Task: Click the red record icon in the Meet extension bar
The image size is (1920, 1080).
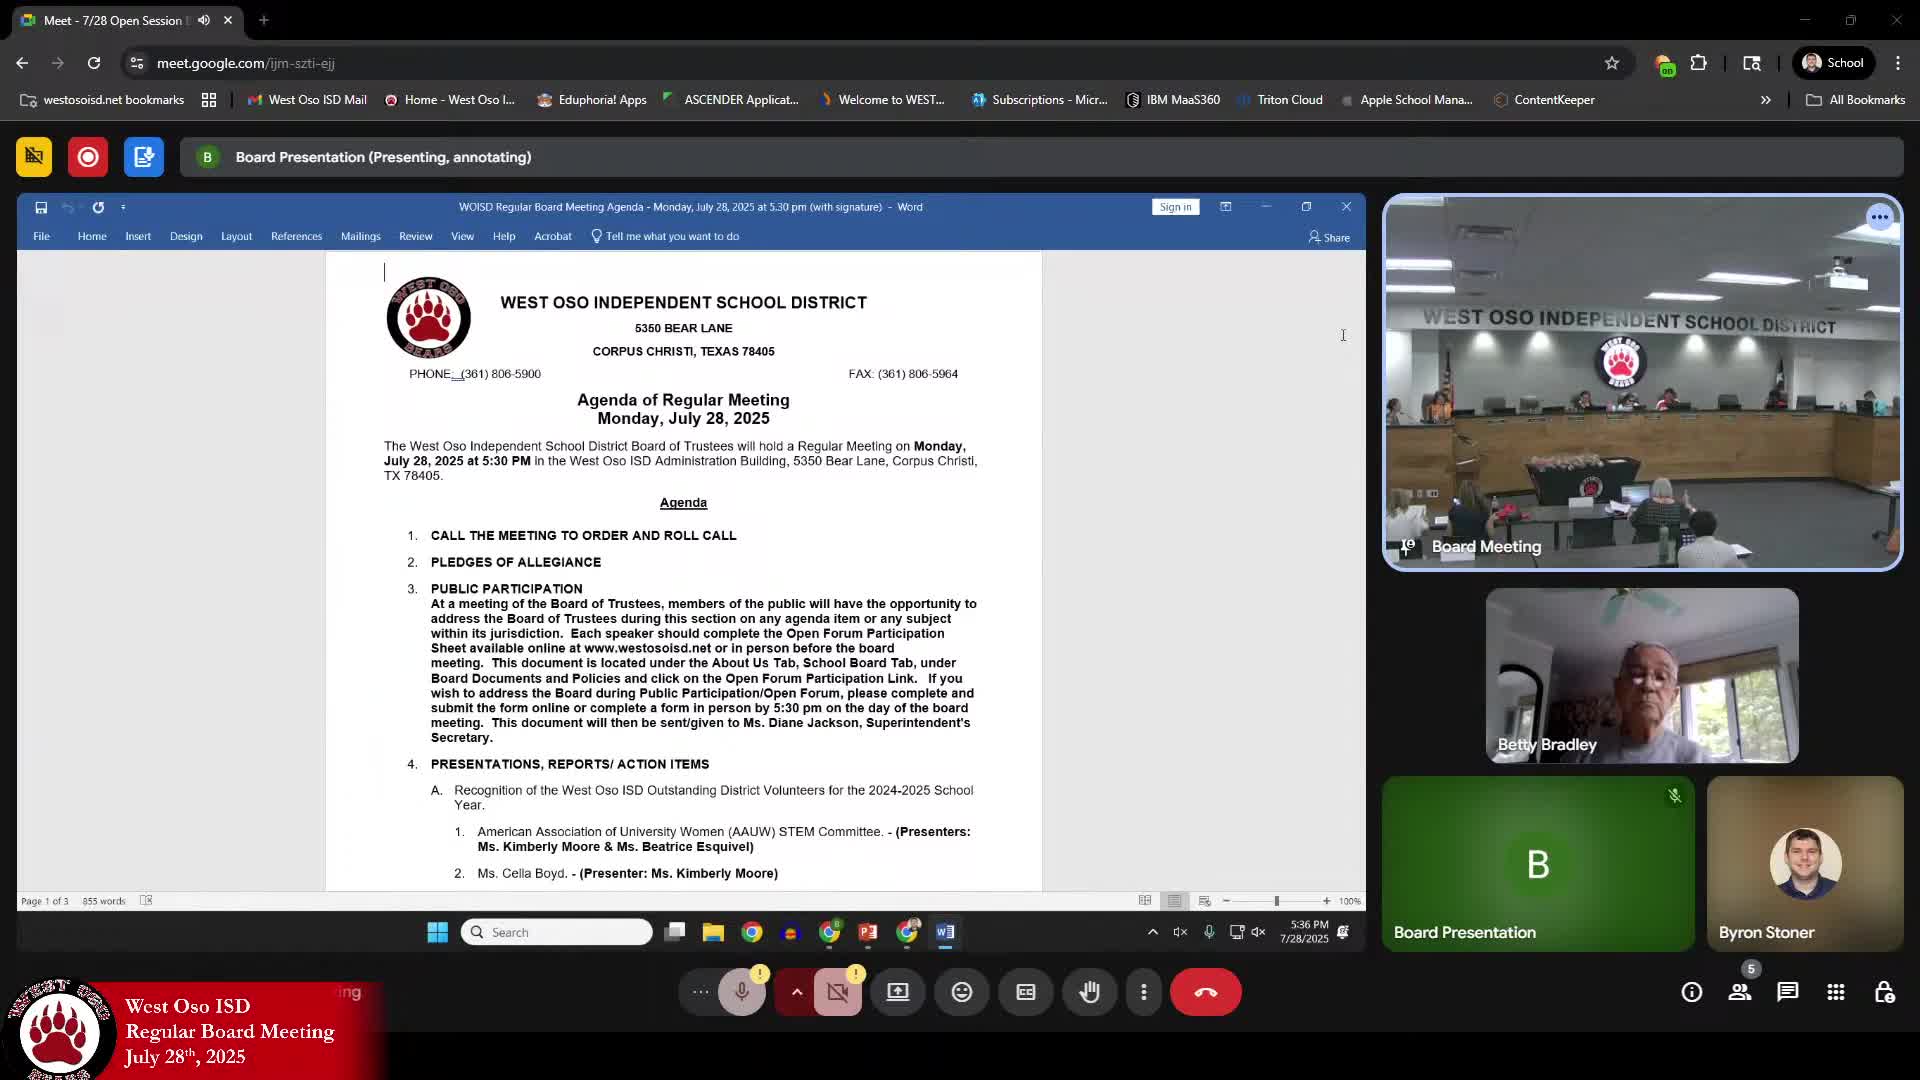Action: coord(88,157)
